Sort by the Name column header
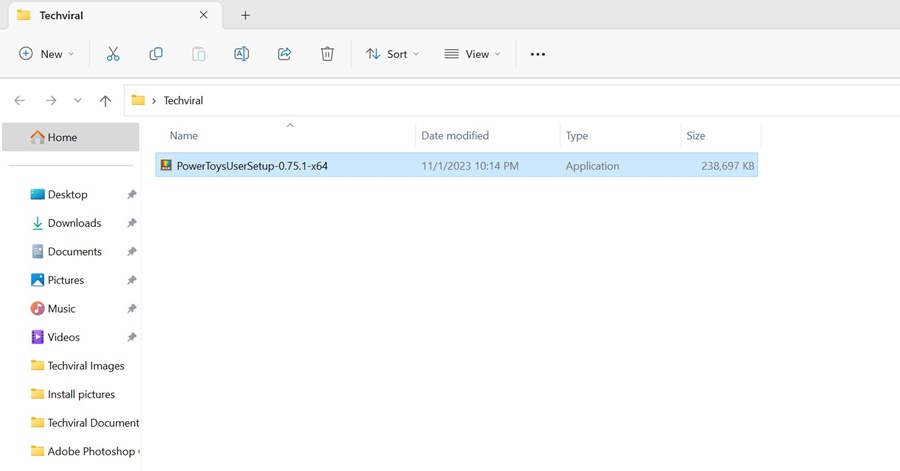Viewport: 900px width, 471px height. tap(184, 135)
